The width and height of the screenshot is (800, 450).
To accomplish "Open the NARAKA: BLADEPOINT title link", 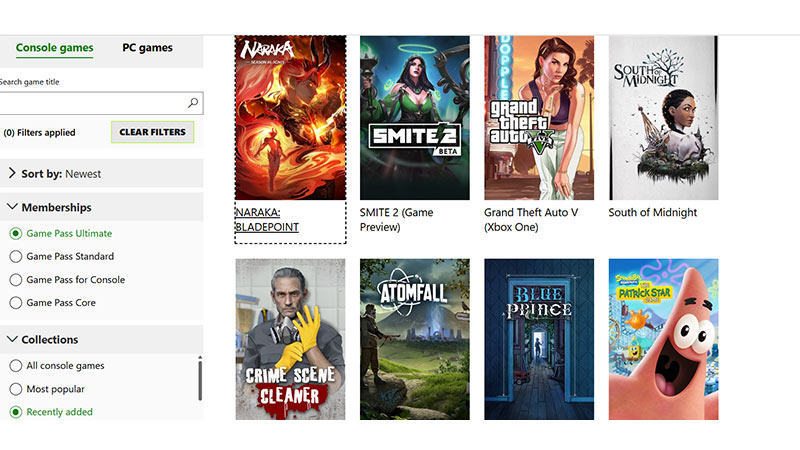I will coord(267,219).
